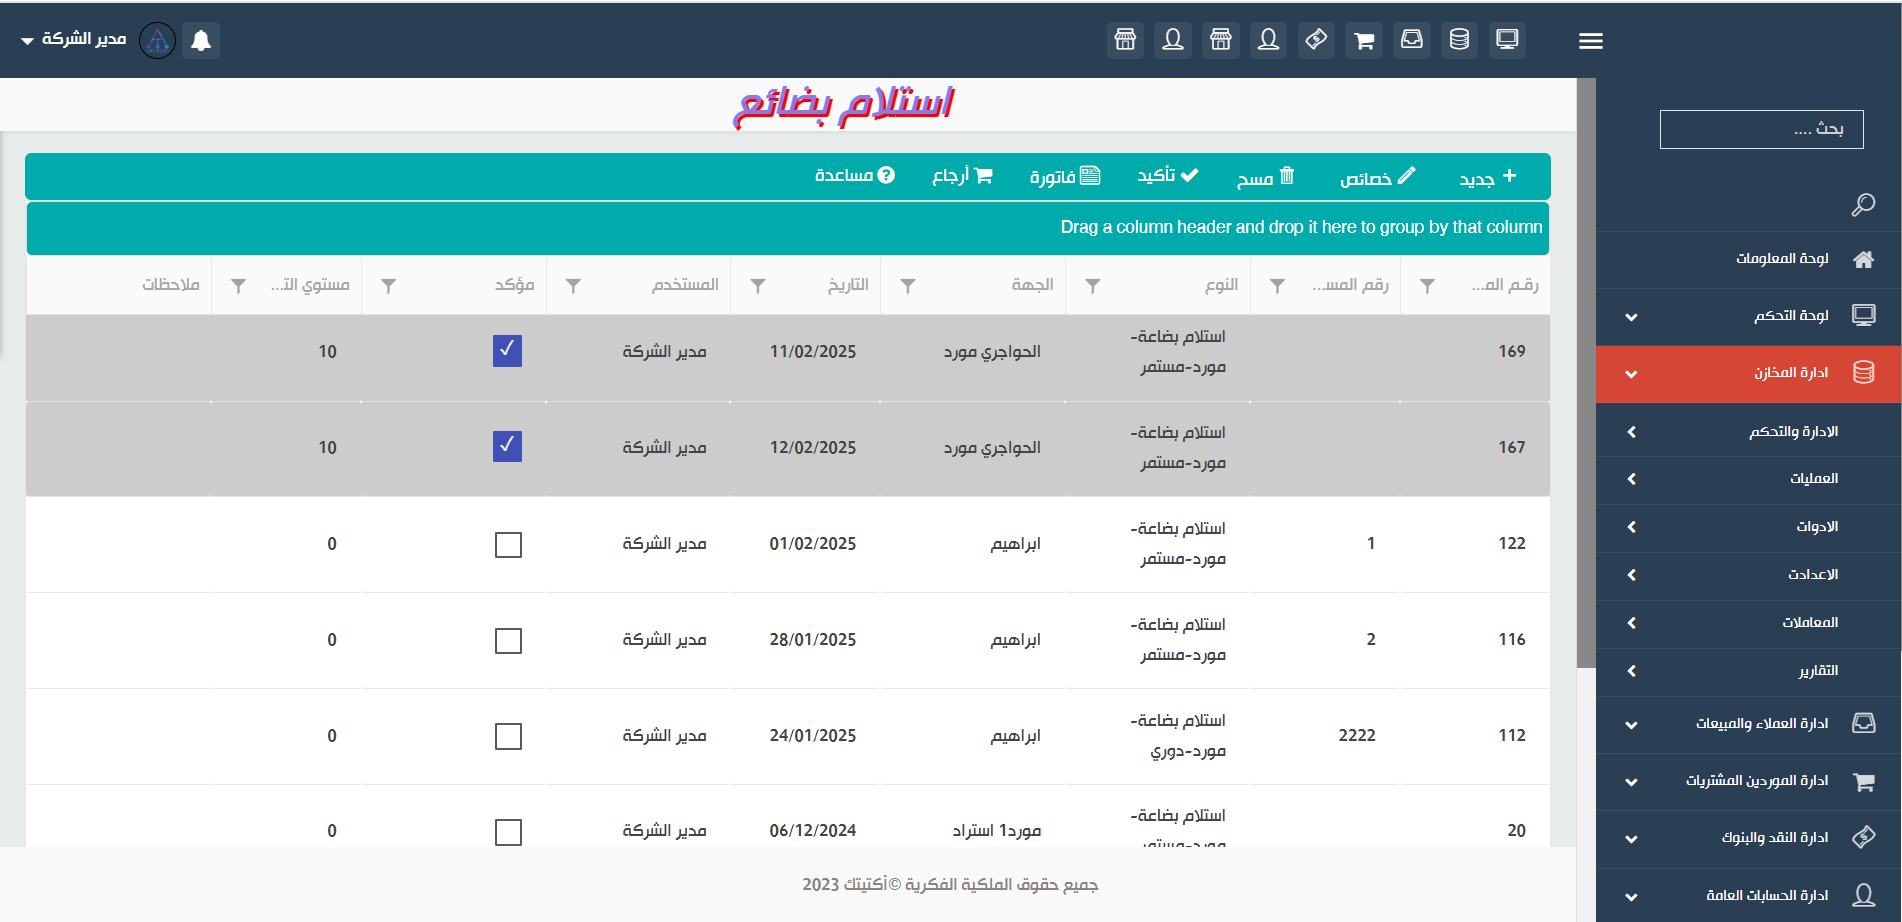Click الحواجري مورد in row 169
Image resolution: width=1902 pixels, height=922 pixels.
pos(992,352)
